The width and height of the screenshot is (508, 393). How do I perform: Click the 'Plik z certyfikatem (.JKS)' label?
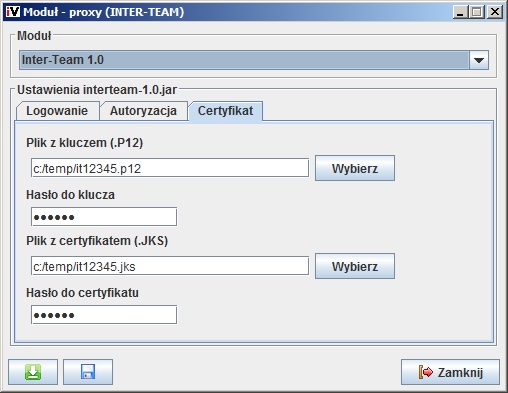[97, 241]
